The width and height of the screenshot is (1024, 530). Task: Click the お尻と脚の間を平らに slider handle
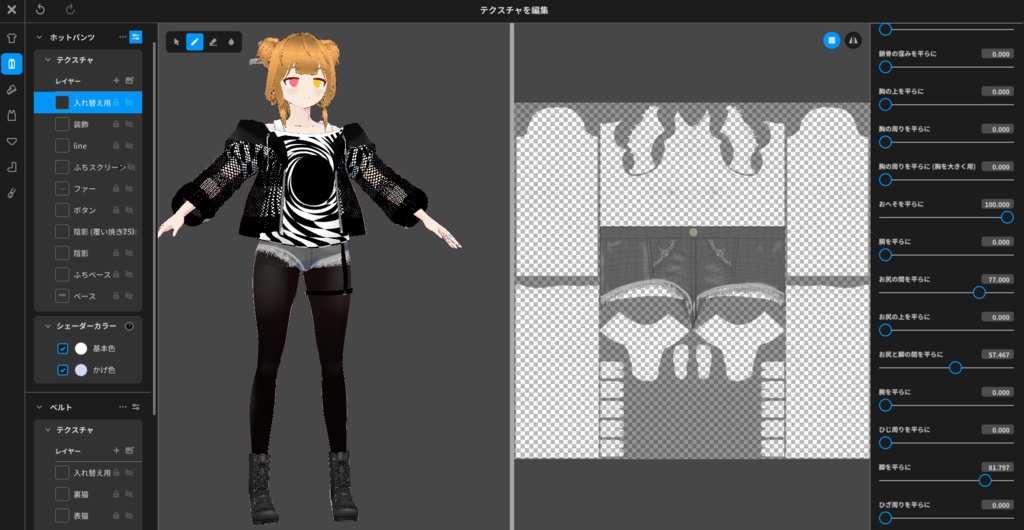[955, 367]
